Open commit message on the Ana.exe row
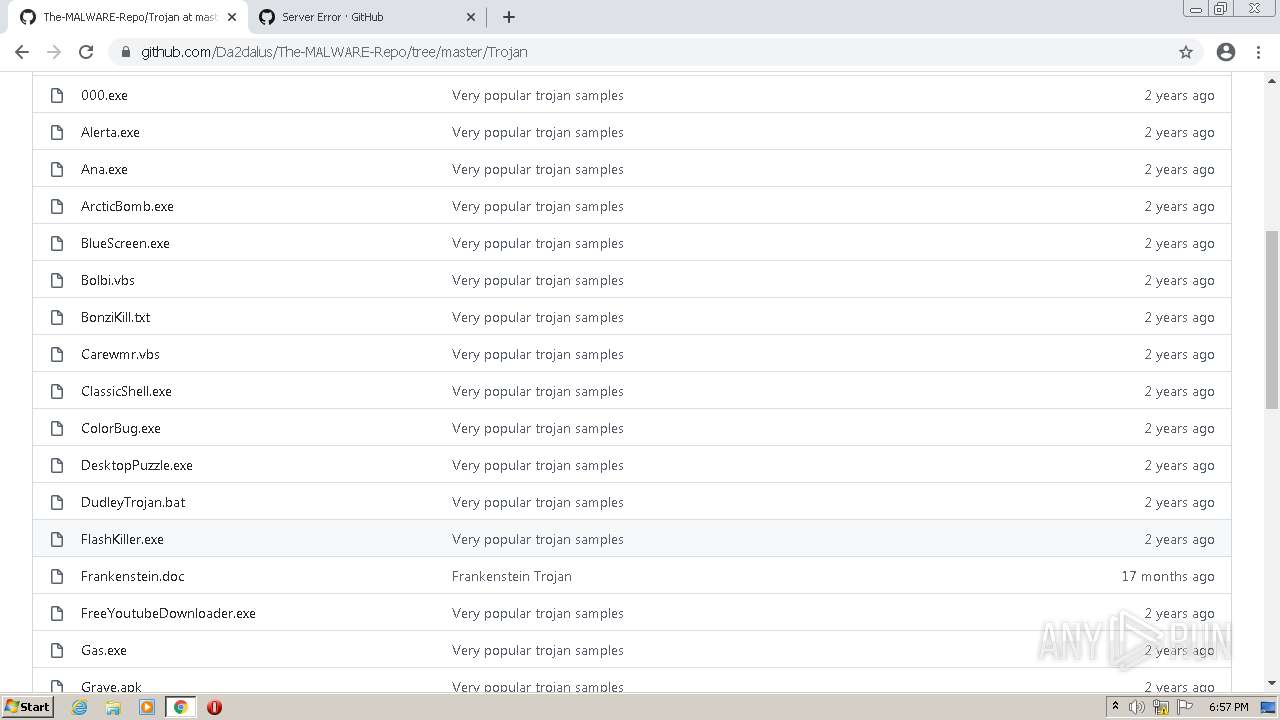The image size is (1280, 720). (x=538, y=169)
